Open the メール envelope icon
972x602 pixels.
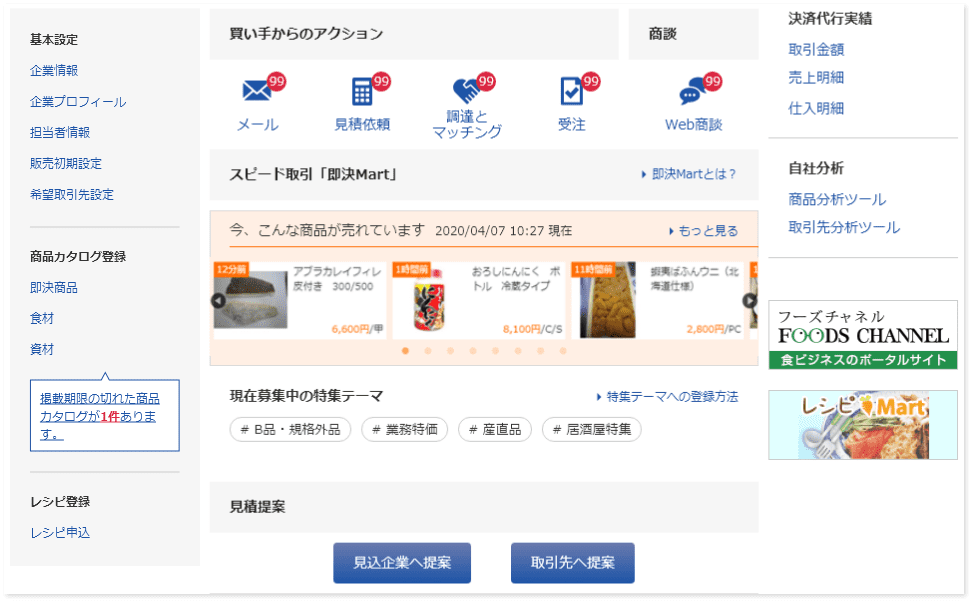[257, 92]
